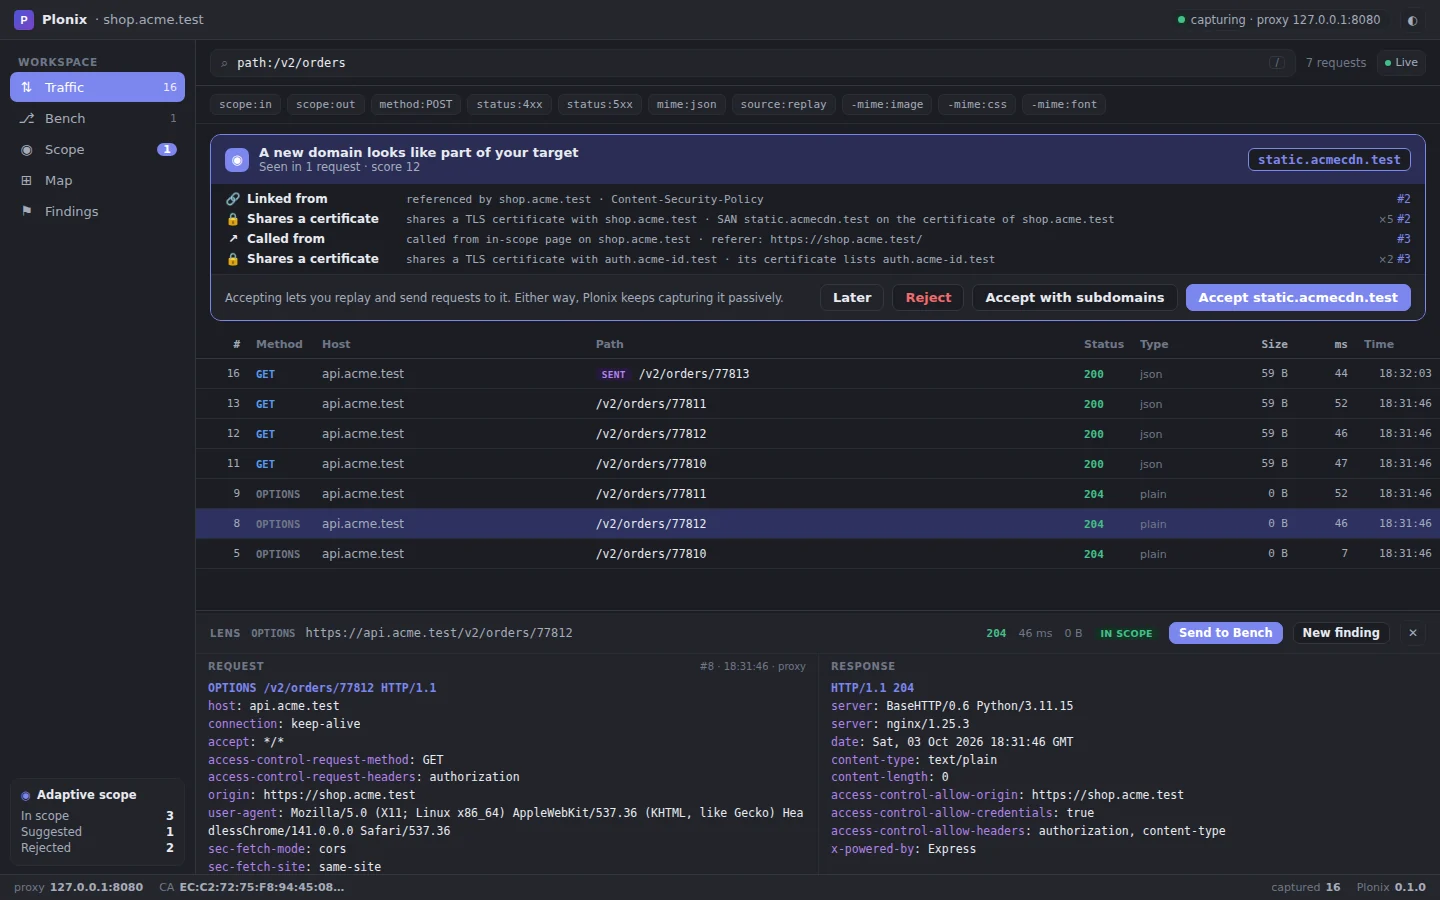Click Accept with subdomains
Image resolution: width=1440 pixels, height=900 pixels.
(x=1075, y=297)
